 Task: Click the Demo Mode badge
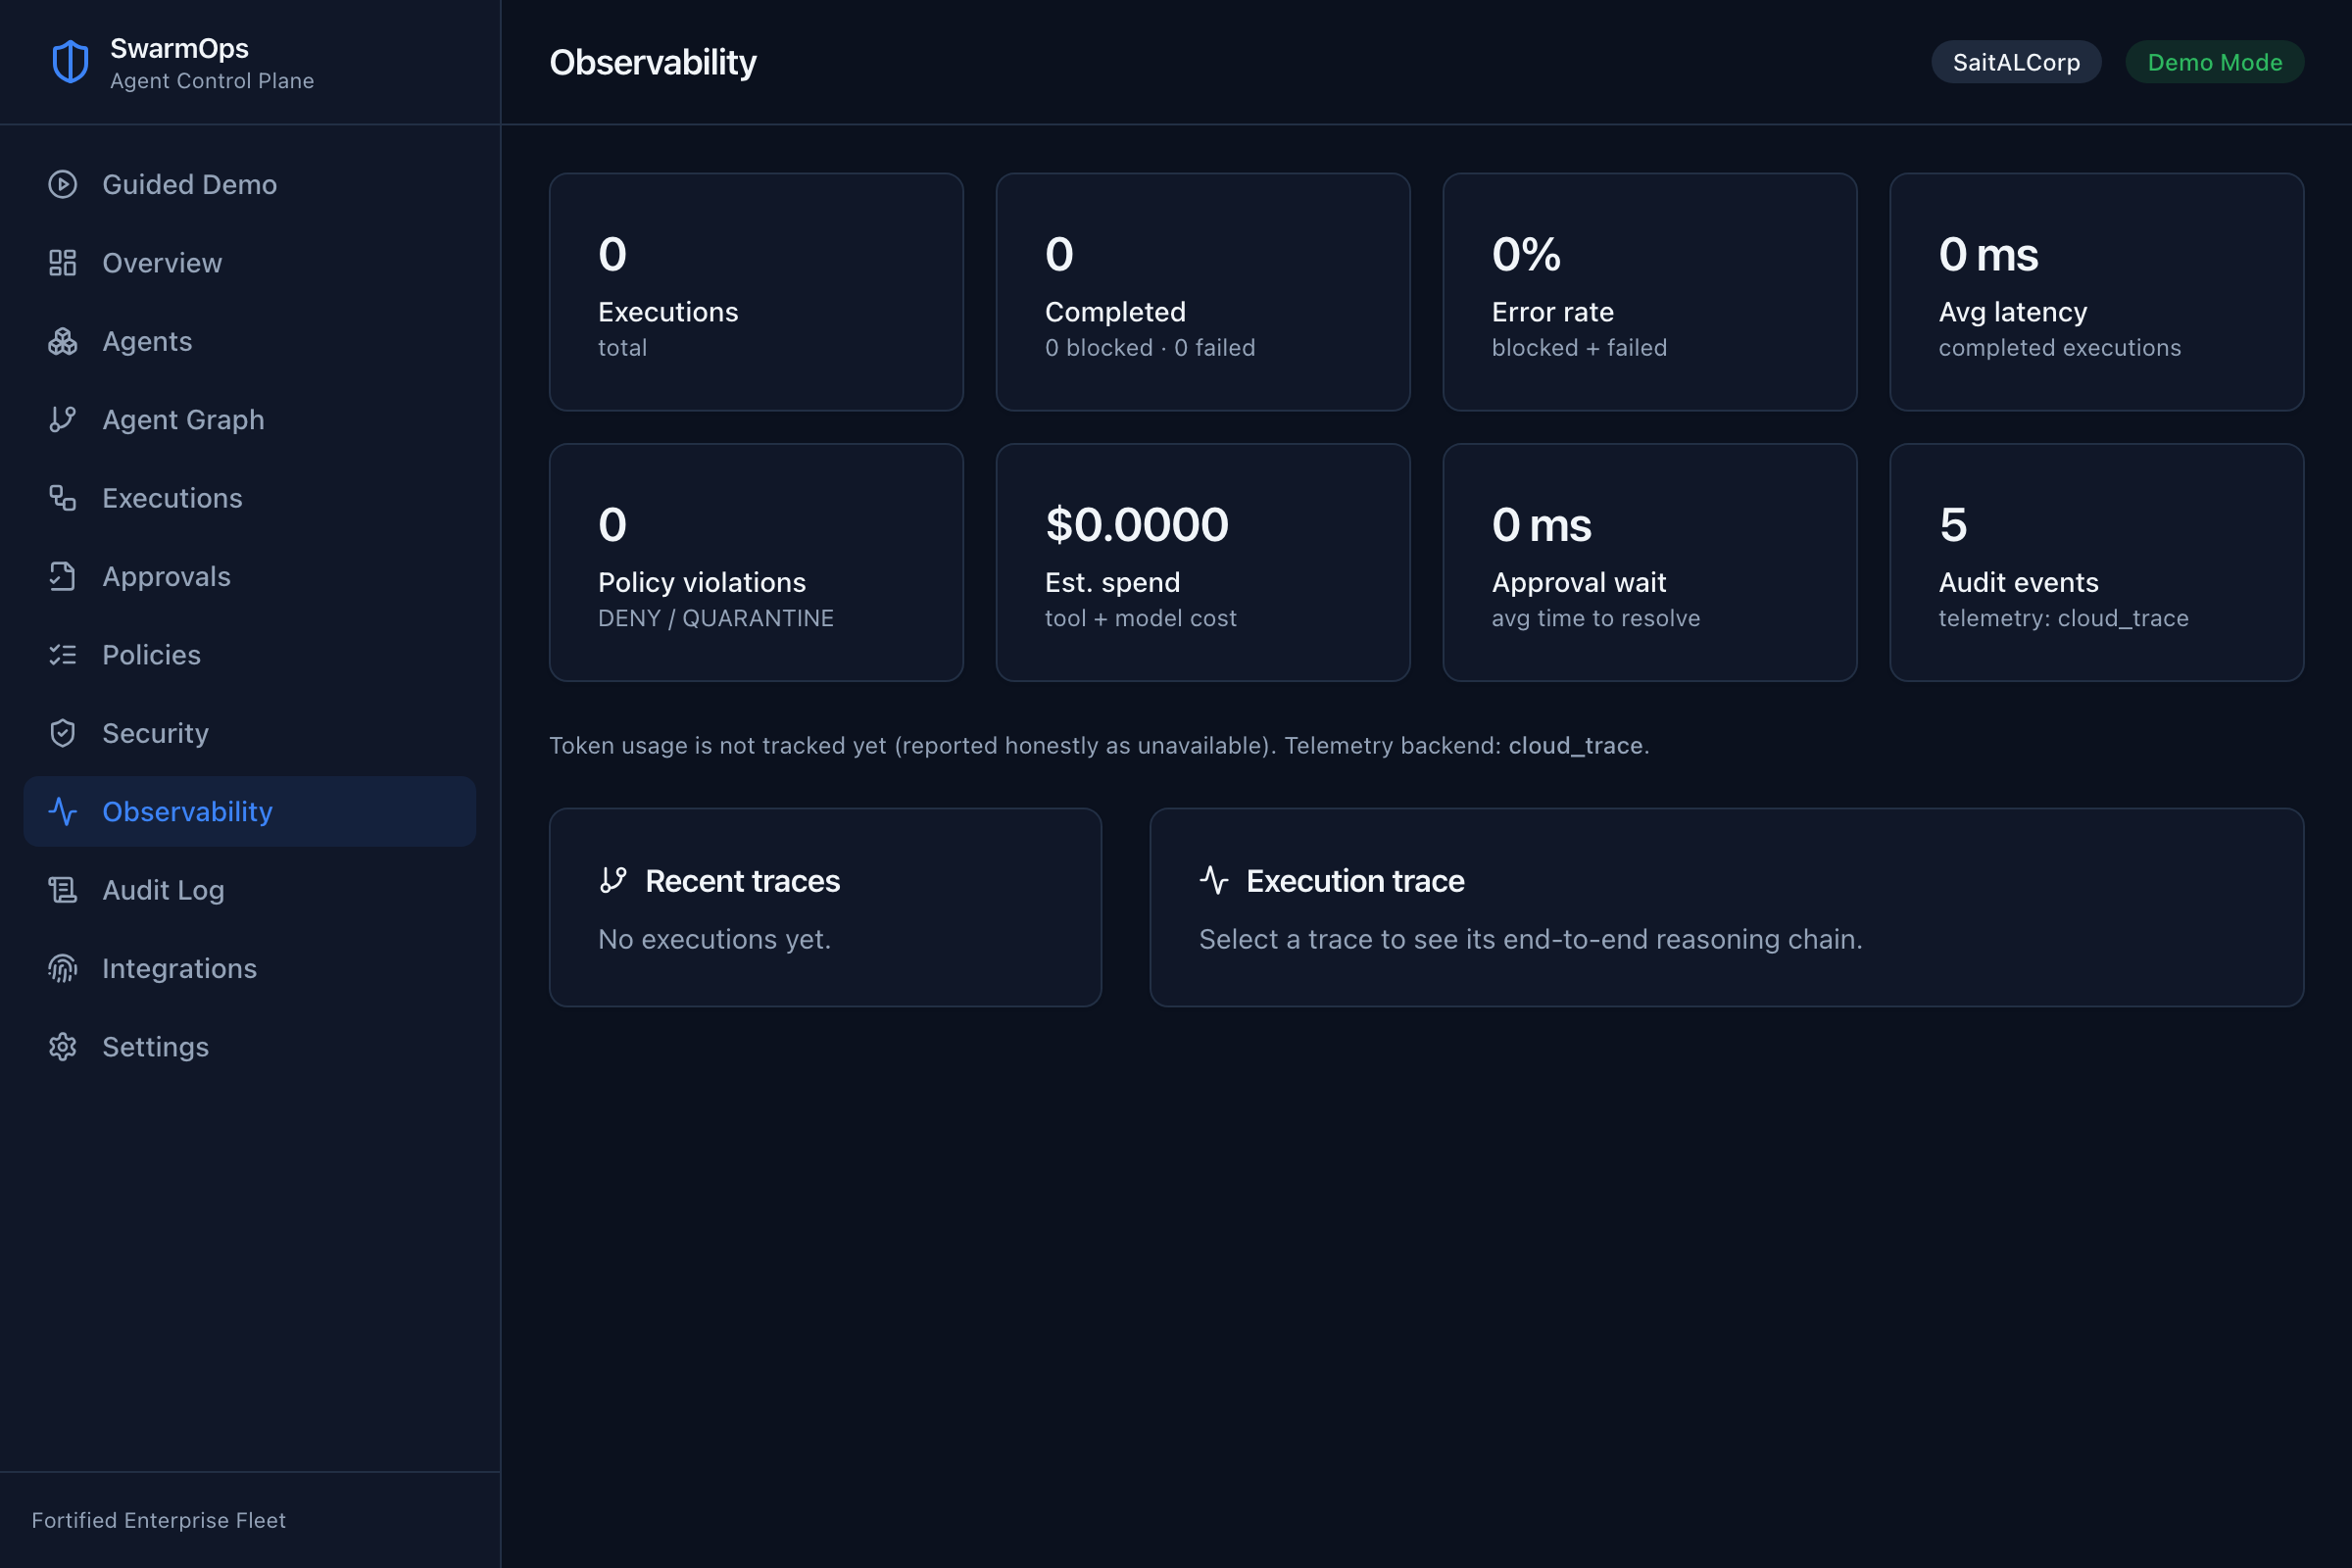[2214, 62]
